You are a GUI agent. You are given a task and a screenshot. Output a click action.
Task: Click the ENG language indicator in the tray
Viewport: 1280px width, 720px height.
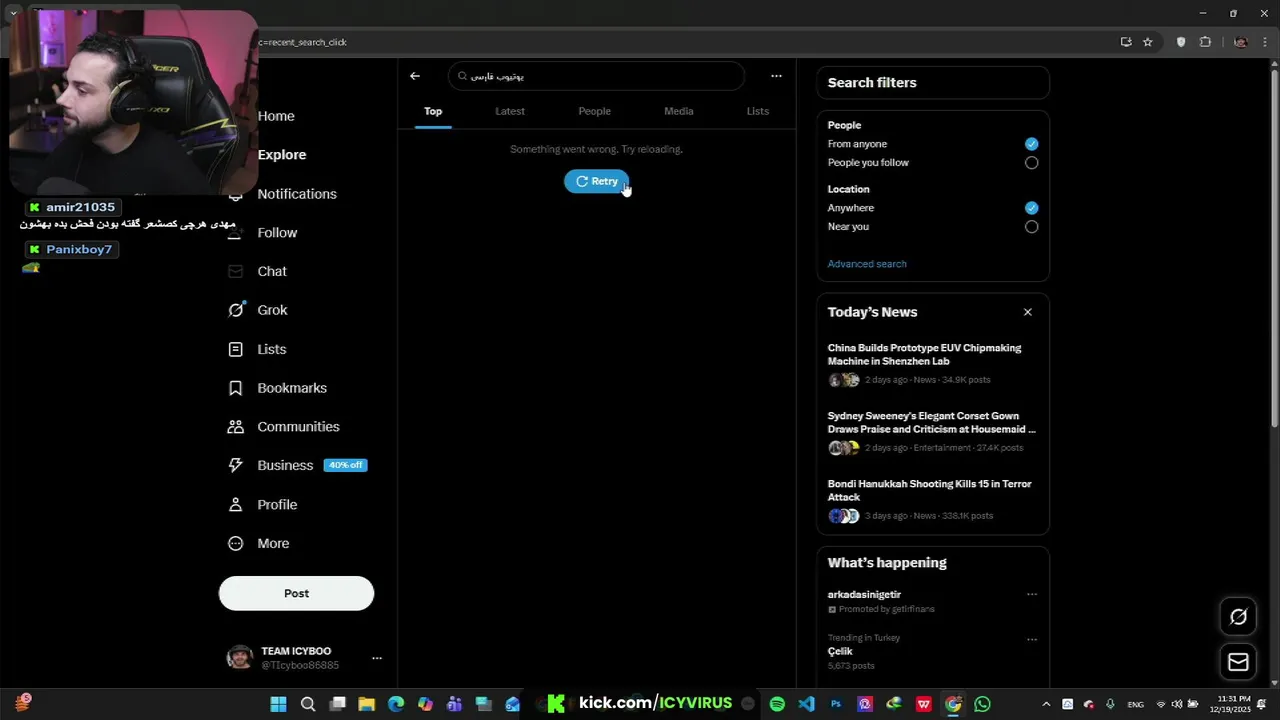1135,704
